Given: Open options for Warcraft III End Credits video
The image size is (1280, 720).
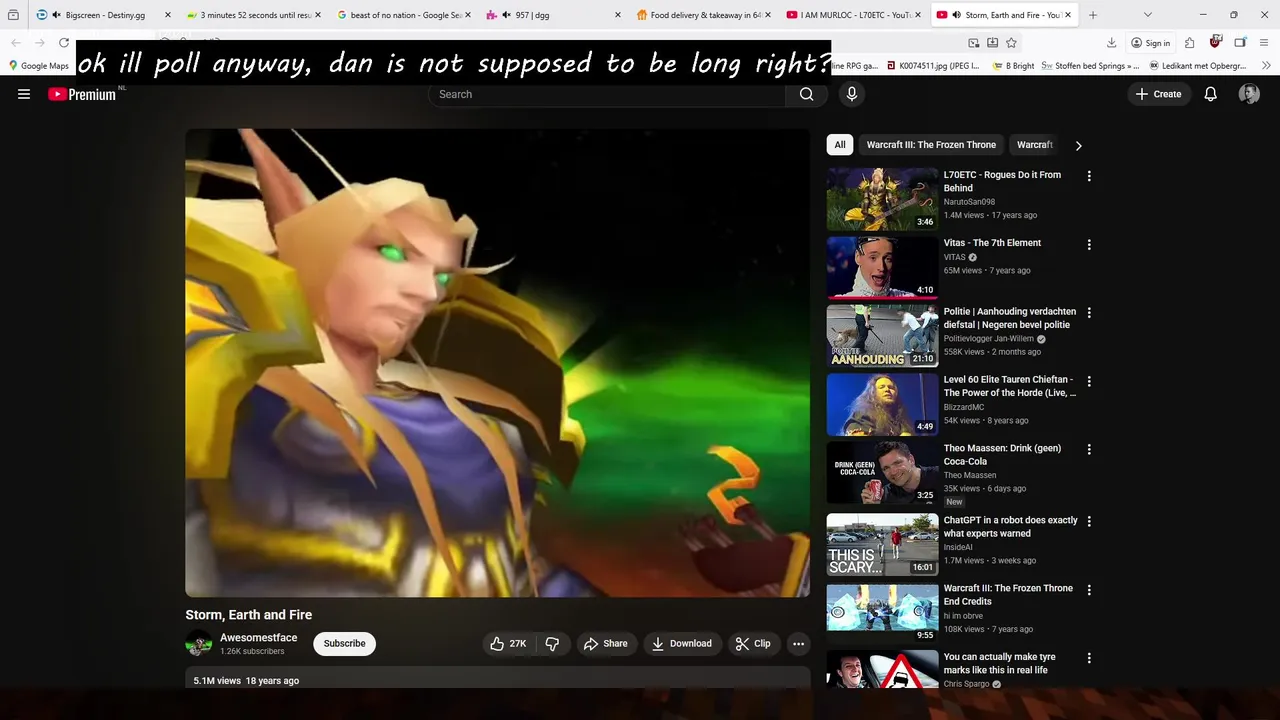Looking at the screenshot, I should [1089, 590].
